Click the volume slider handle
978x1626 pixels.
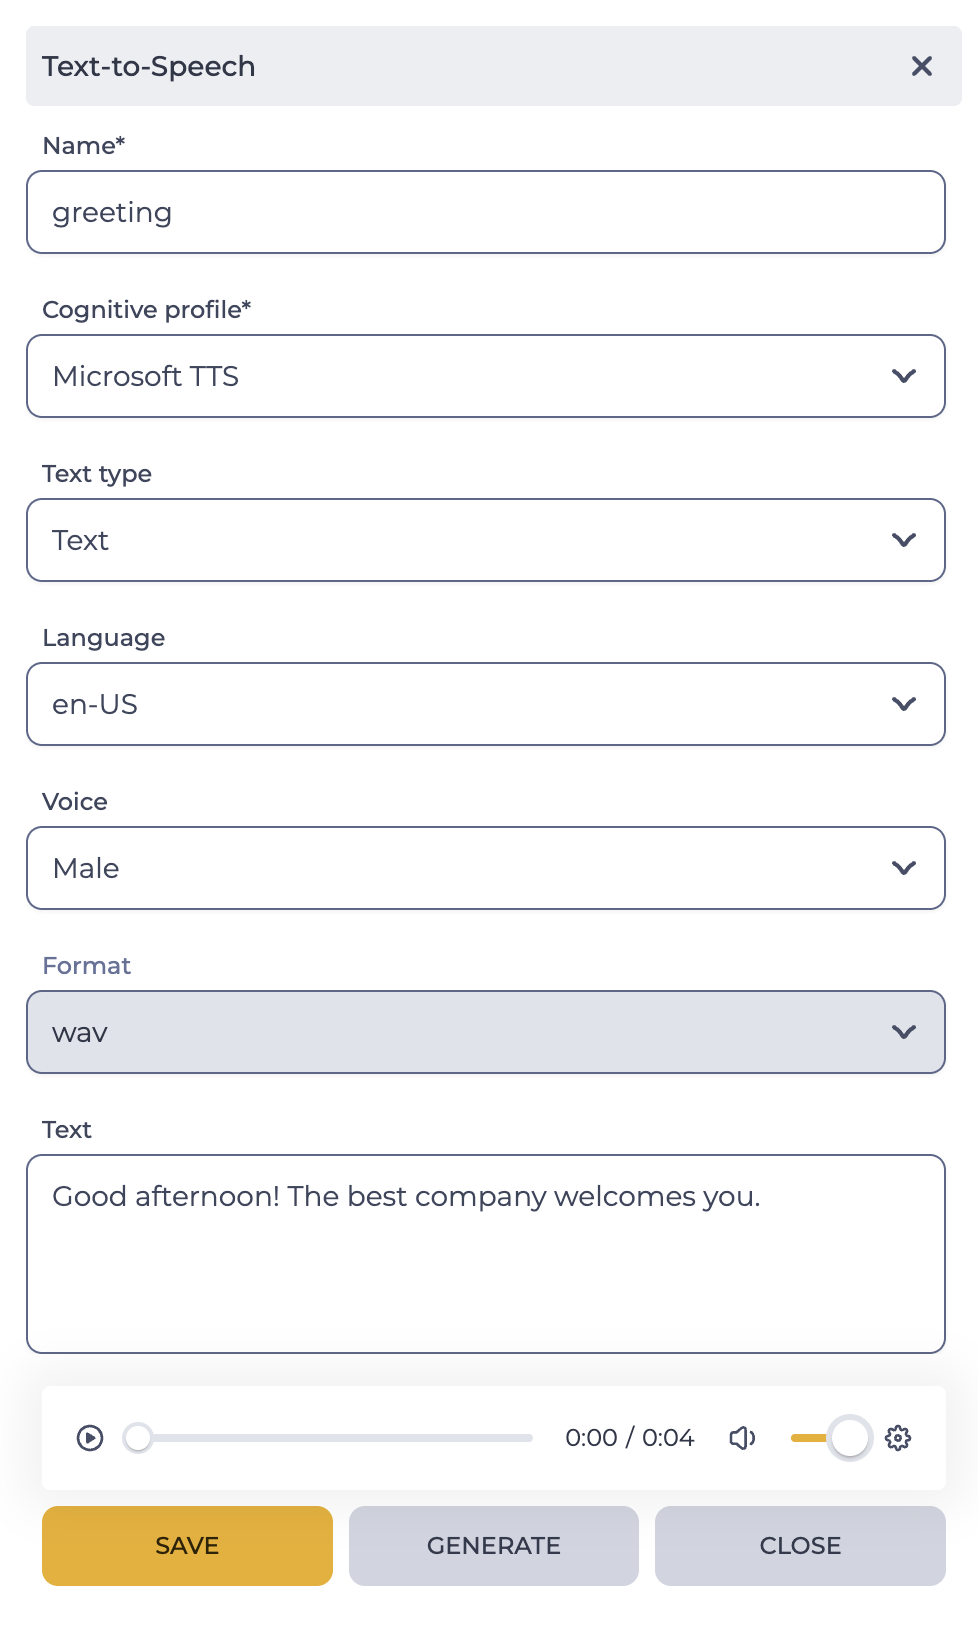(850, 1438)
